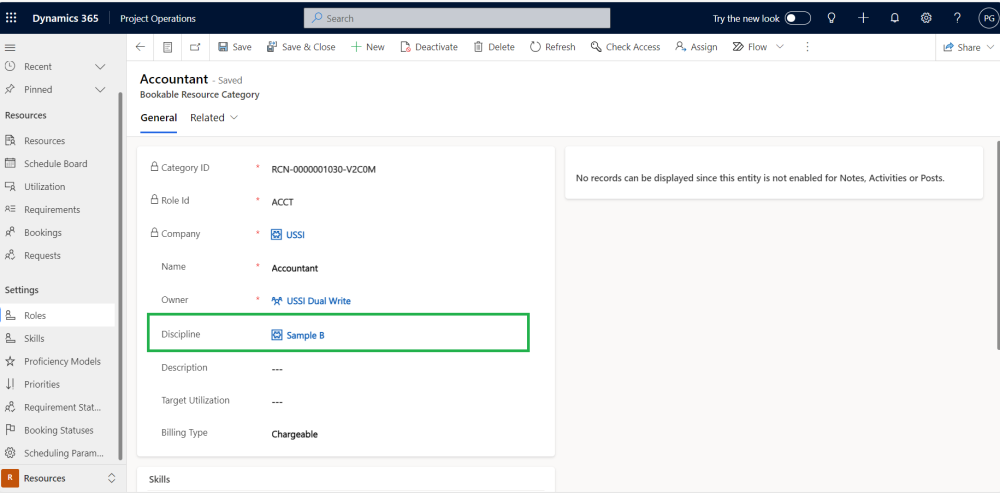Refresh the form
The height and width of the screenshot is (493, 1000).
click(552, 47)
